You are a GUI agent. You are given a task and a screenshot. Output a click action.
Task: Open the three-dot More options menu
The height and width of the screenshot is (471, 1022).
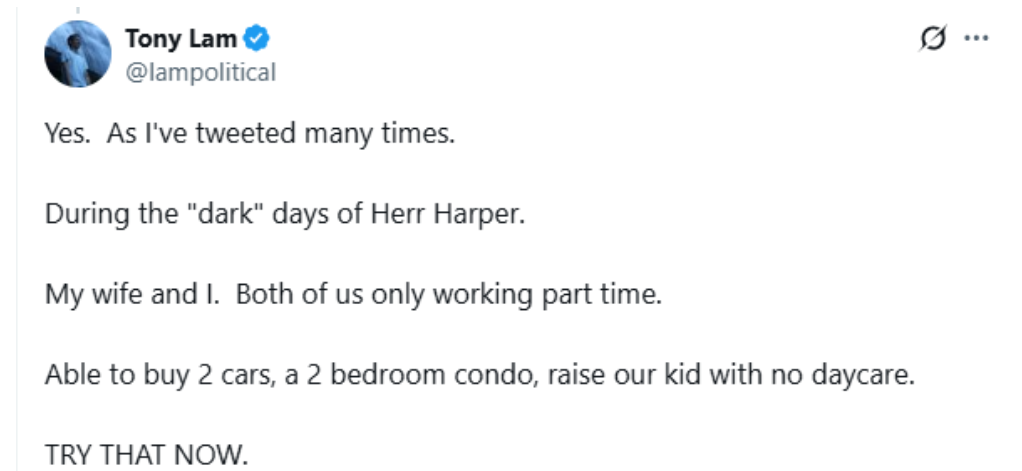point(976,39)
